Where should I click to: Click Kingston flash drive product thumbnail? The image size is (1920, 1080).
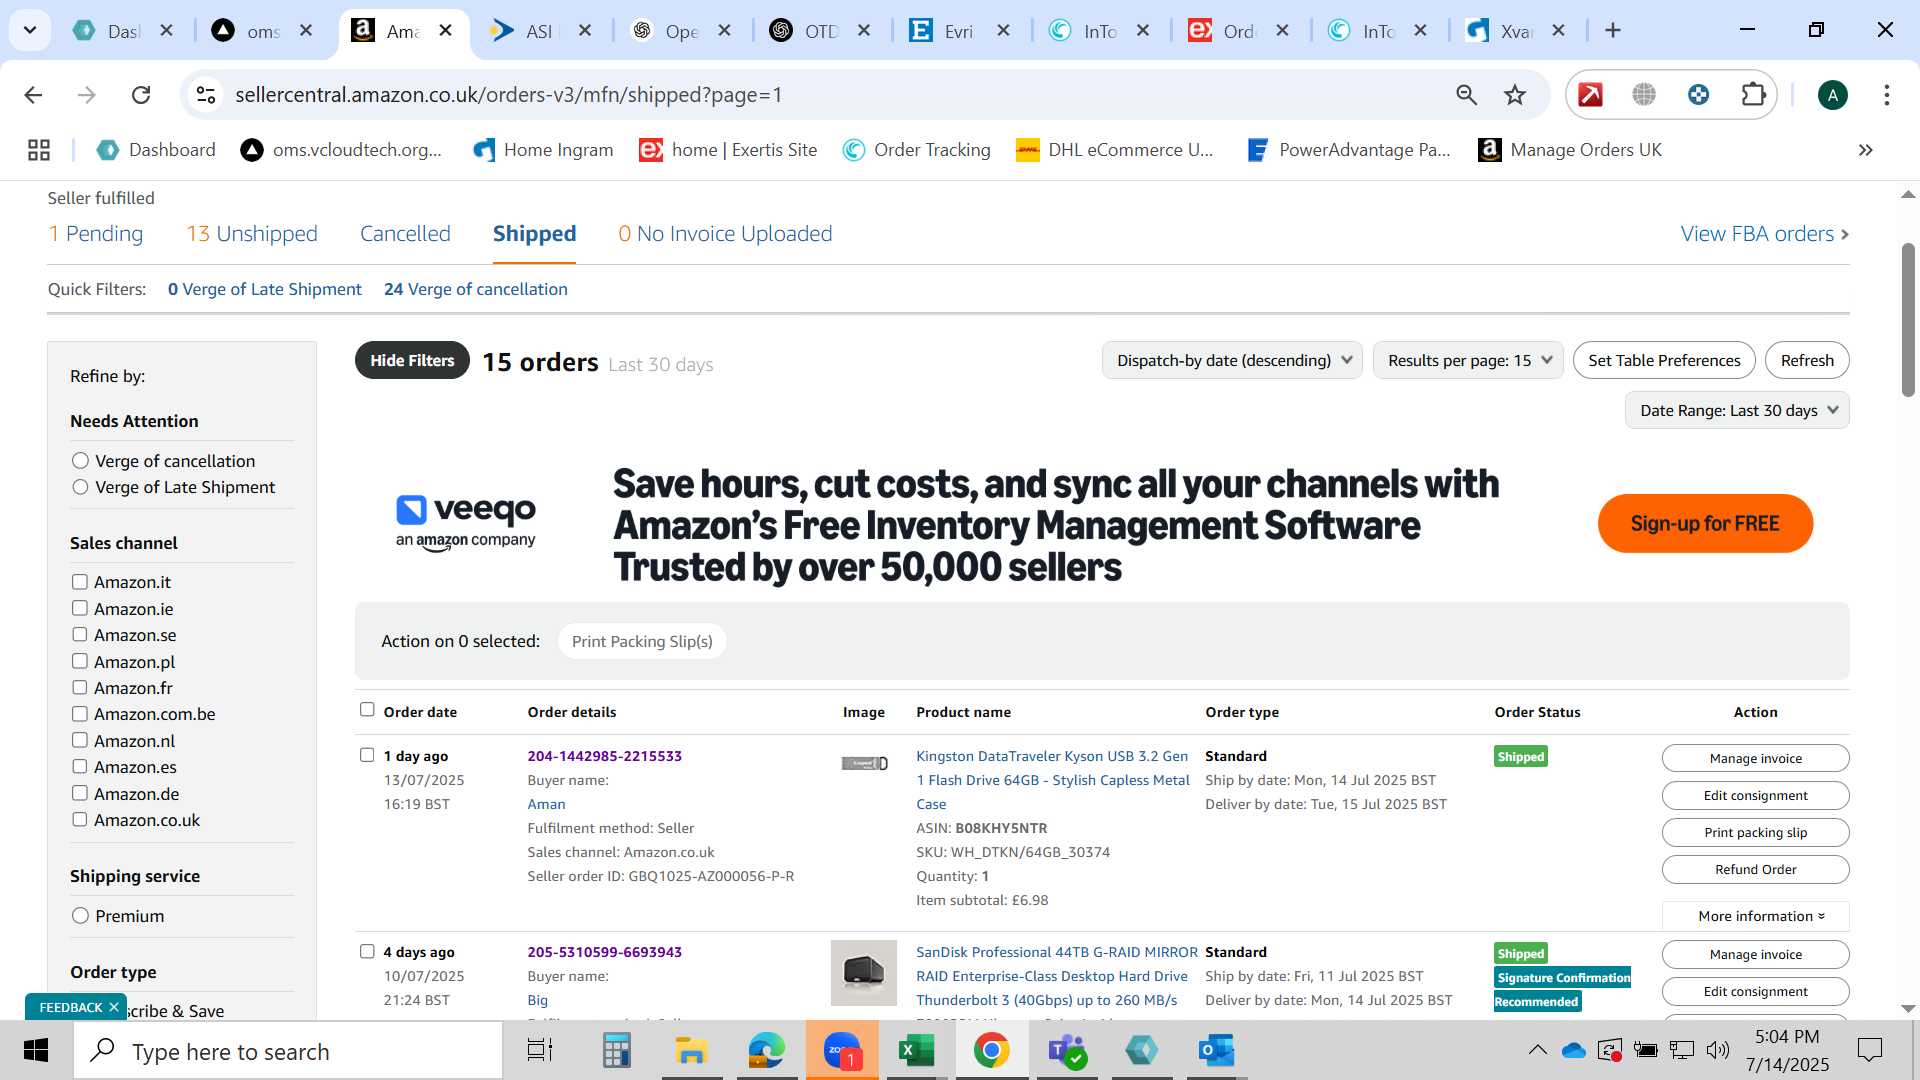coord(864,764)
